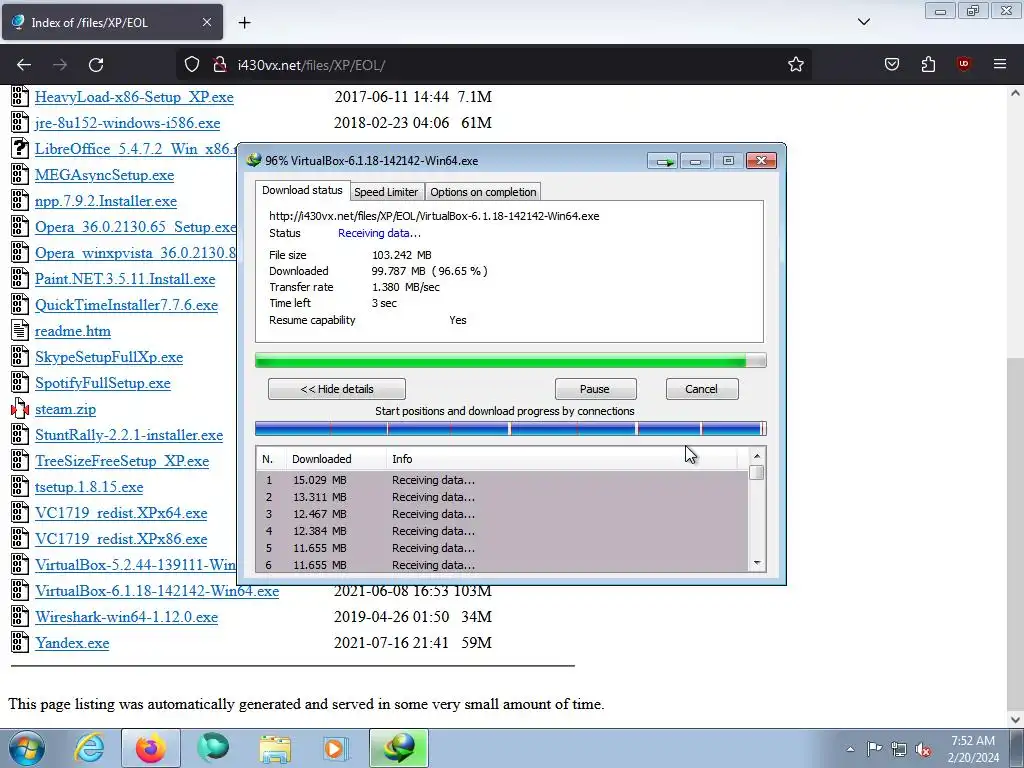The width and height of the screenshot is (1024, 768).
Task: Click the LibreOffice unknown-file icon
Action: point(20,148)
